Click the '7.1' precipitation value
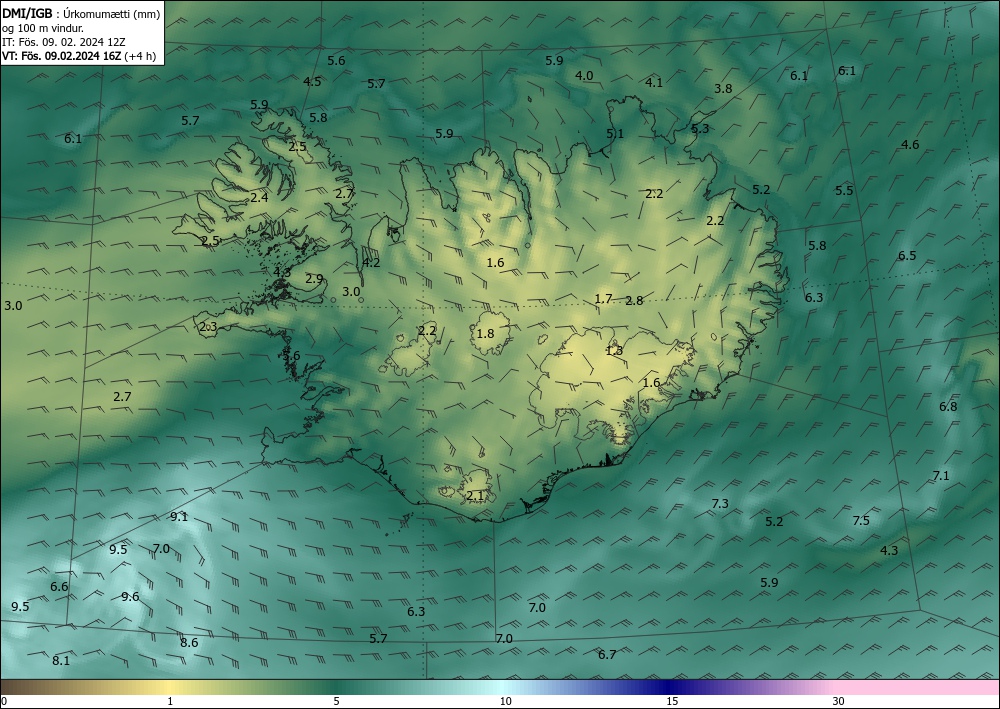Screen dimensions: 1000x709 click(941, 476)
